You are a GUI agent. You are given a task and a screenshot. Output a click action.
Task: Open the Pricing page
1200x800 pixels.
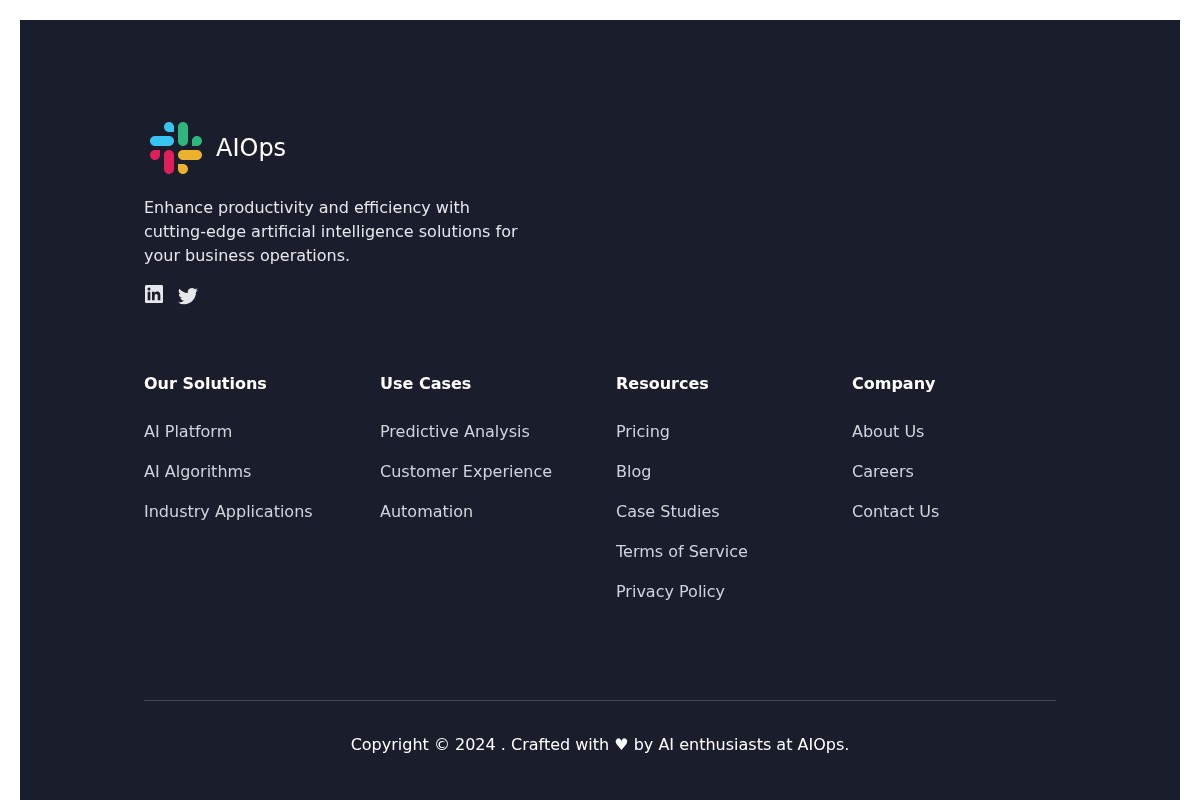pos(642,431)
